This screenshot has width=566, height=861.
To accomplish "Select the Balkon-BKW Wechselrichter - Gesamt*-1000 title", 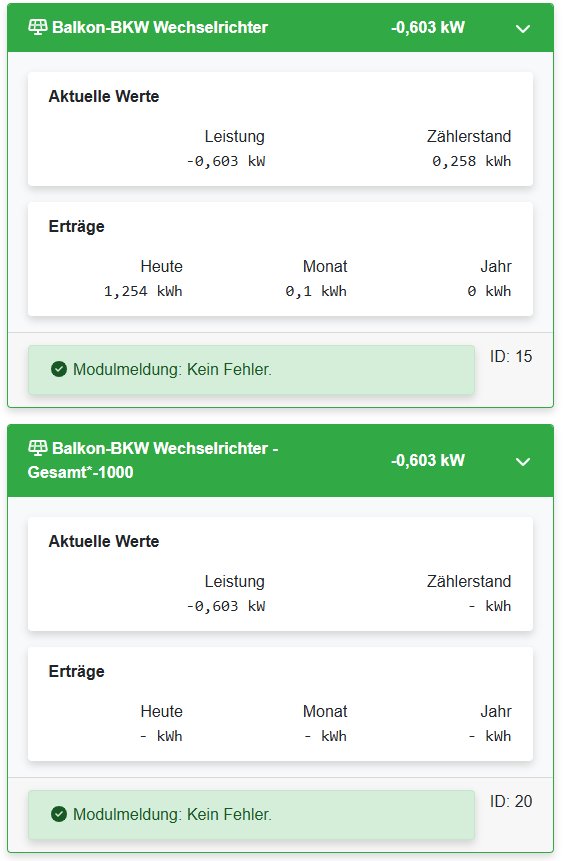I will pyautogui.click(x=153, y=460).
